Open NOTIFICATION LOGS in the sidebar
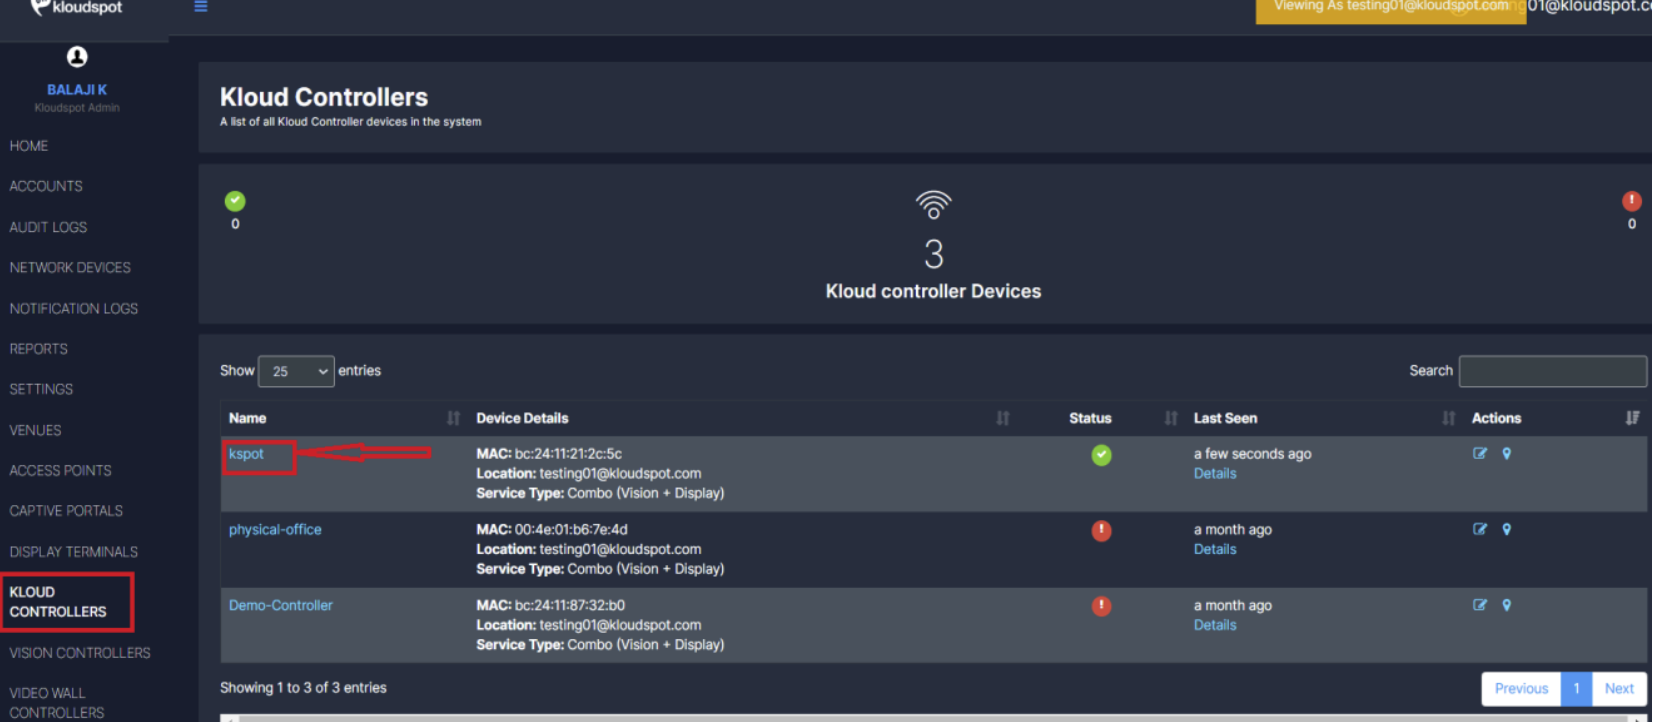The height and width of the screenshot is (722, 1654). pyautogui.click(x=74, y=309)
